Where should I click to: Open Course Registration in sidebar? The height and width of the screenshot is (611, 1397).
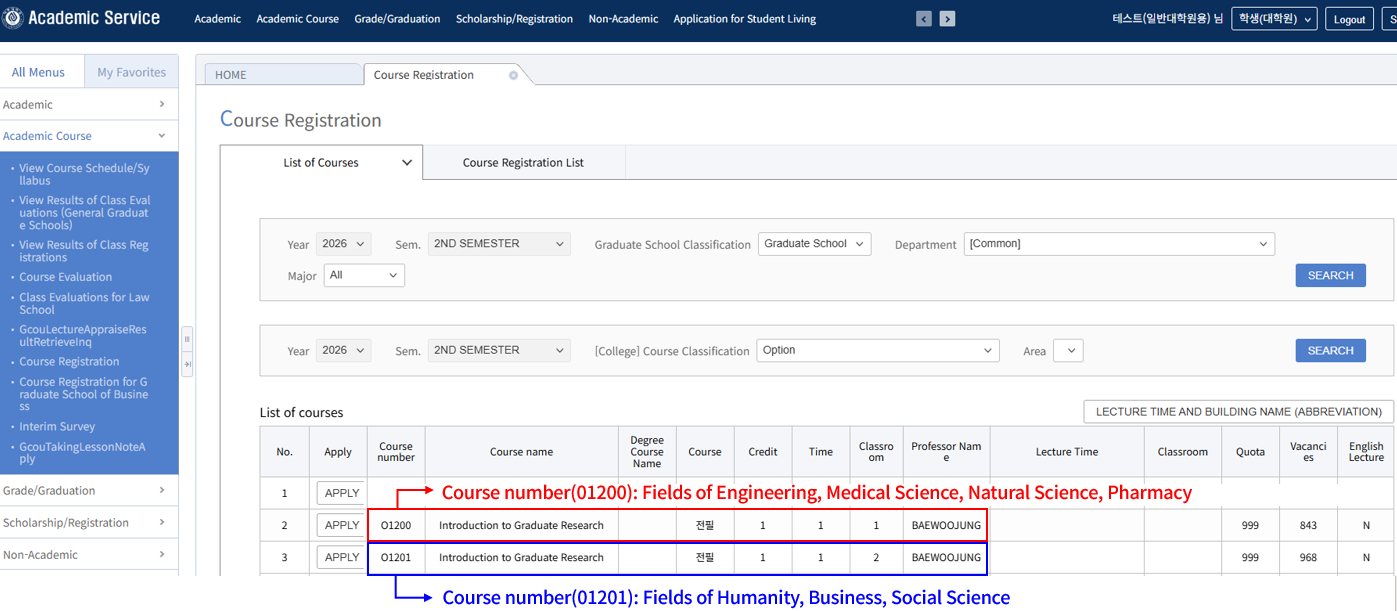69,362
